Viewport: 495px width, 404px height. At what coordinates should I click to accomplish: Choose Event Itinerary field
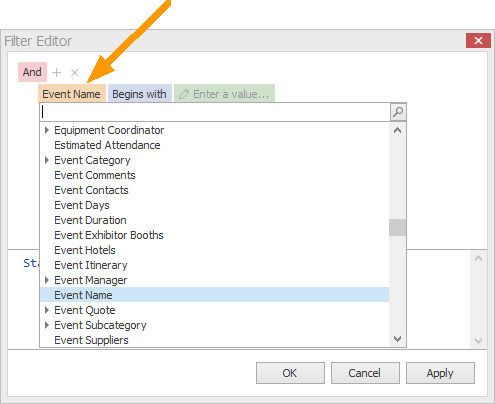click(214, 265)
